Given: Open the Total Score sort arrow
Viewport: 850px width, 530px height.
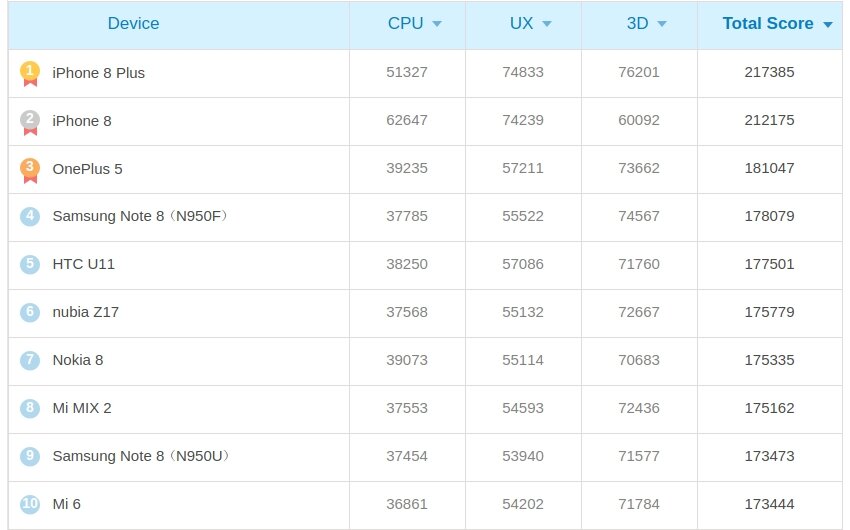Looking at the screenshot, I should 827,24.
